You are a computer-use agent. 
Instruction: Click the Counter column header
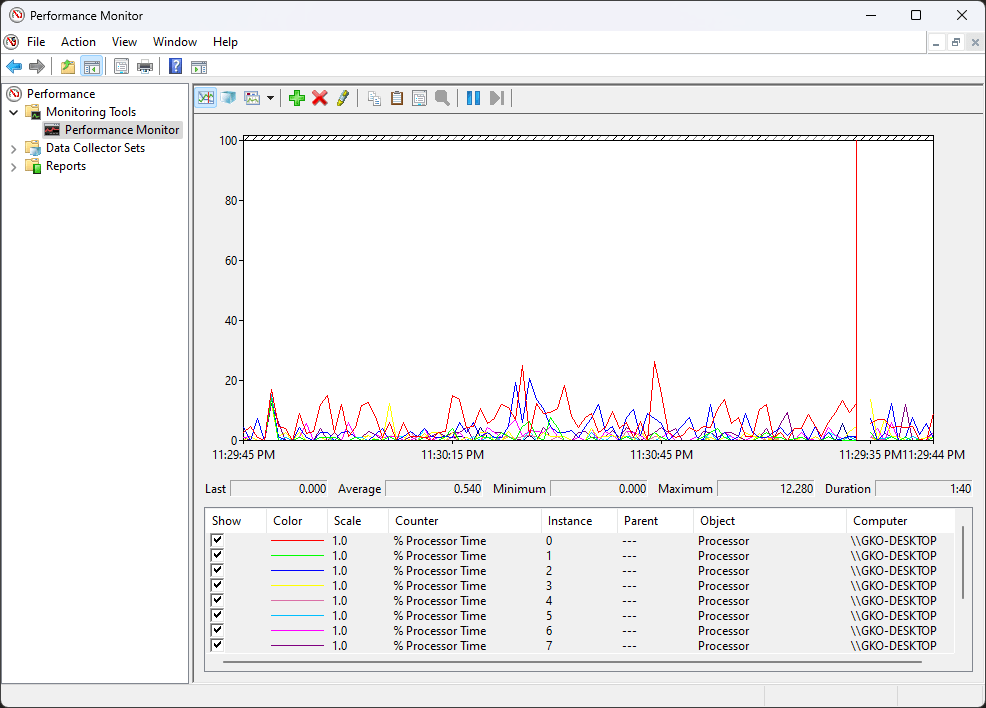tap(417, 521)
